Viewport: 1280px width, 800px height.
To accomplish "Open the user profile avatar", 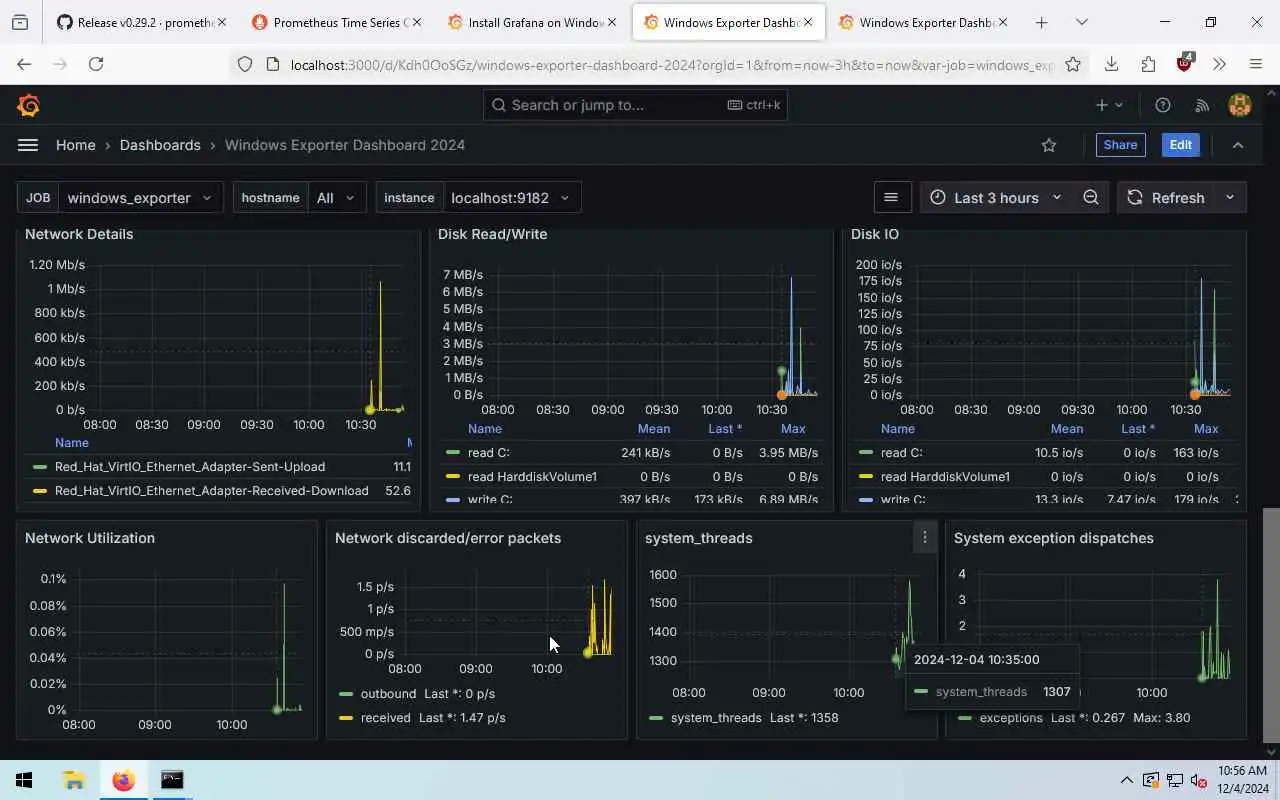I will pyautogui.click(x=1240, y=105).
